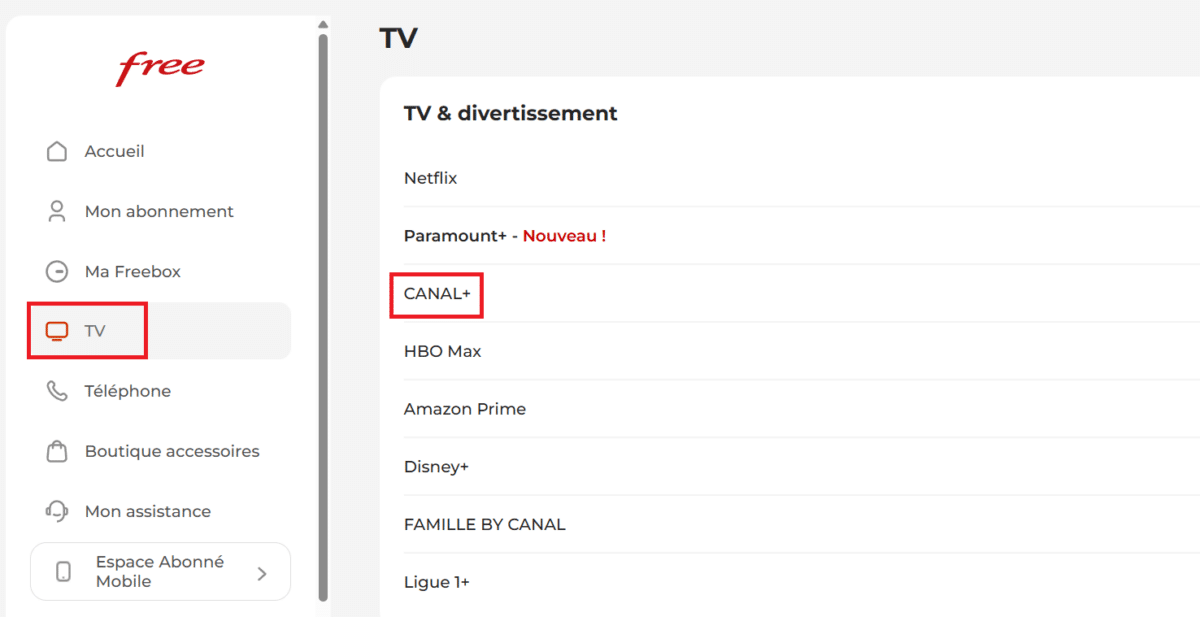
Task: Select the Téléphone handset icon
Action: click(57, 390)
